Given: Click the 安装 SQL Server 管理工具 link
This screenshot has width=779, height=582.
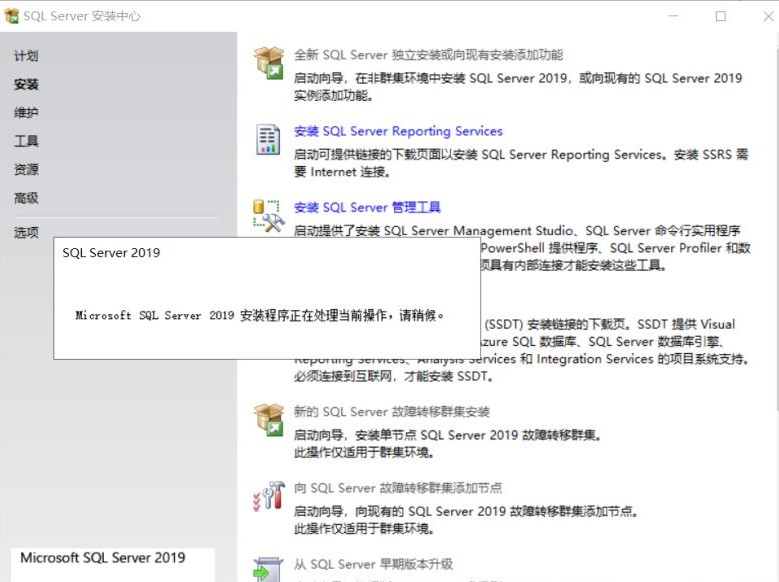Looking at the screenshot, I should point(367,207).
